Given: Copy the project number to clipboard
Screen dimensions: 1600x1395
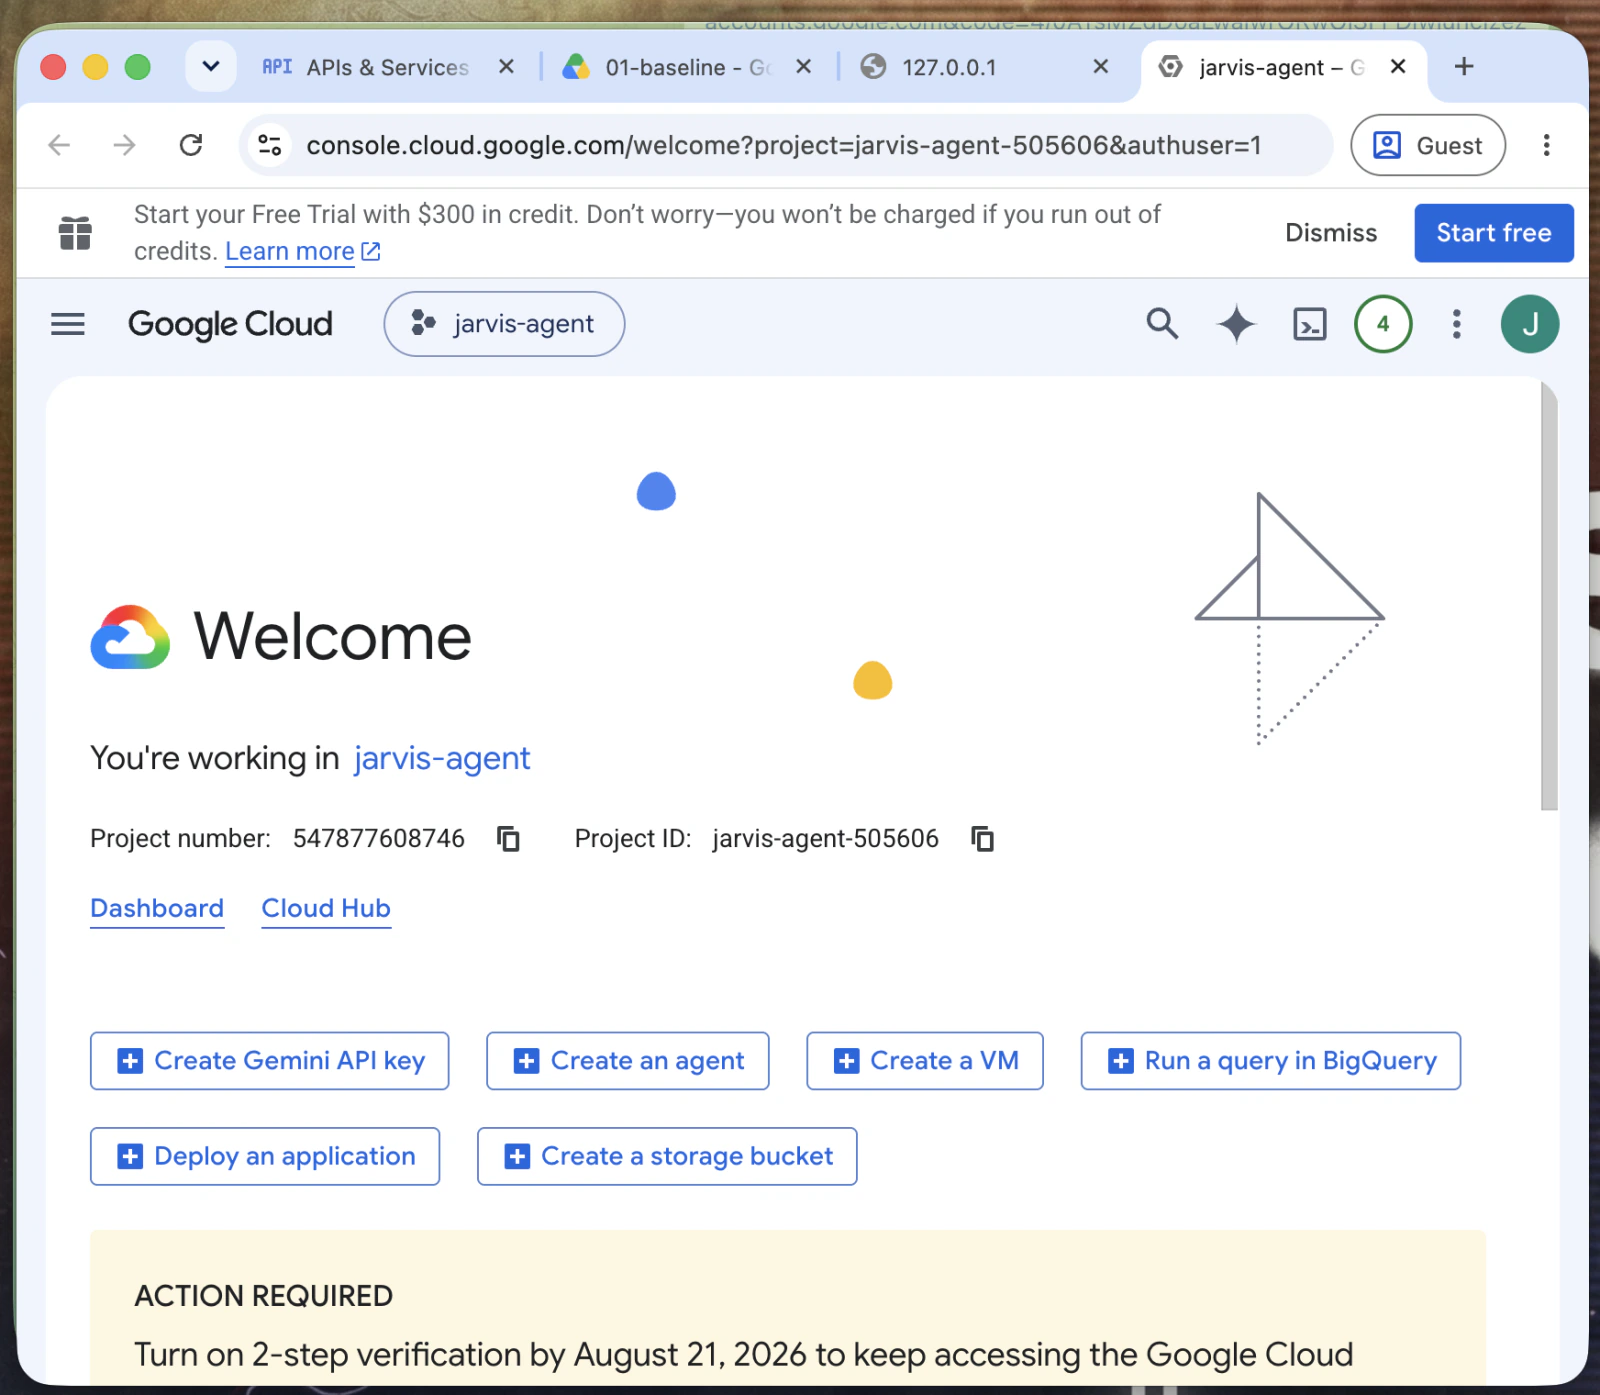Looking at the screenshot, I should click(509, 838).
